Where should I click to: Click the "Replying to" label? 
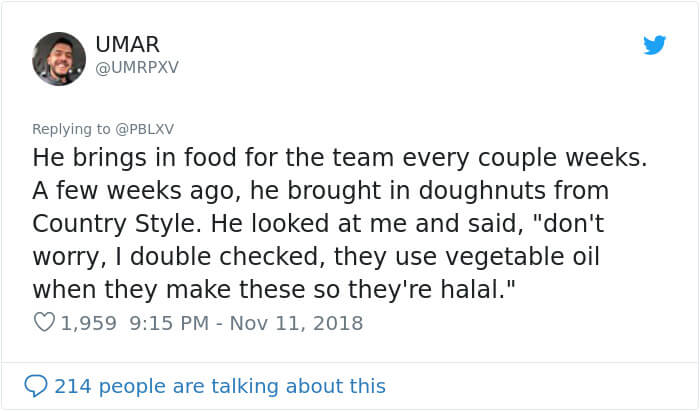coord(74,130)
